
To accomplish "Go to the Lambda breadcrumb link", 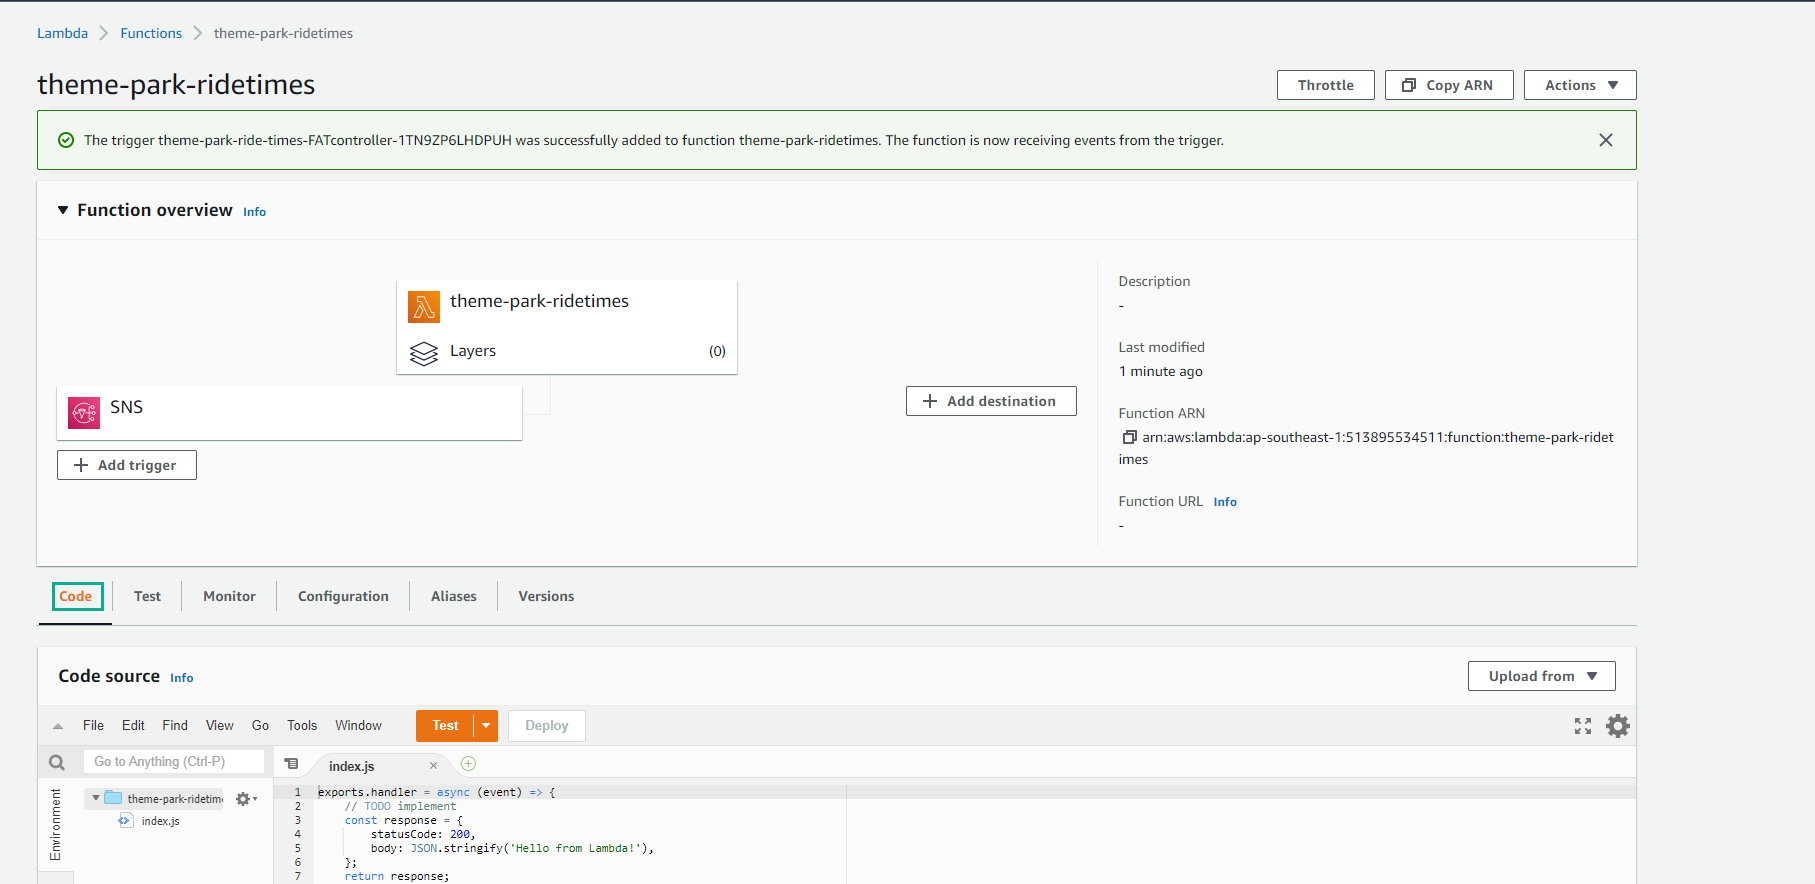I will click(x=63, y=33).
